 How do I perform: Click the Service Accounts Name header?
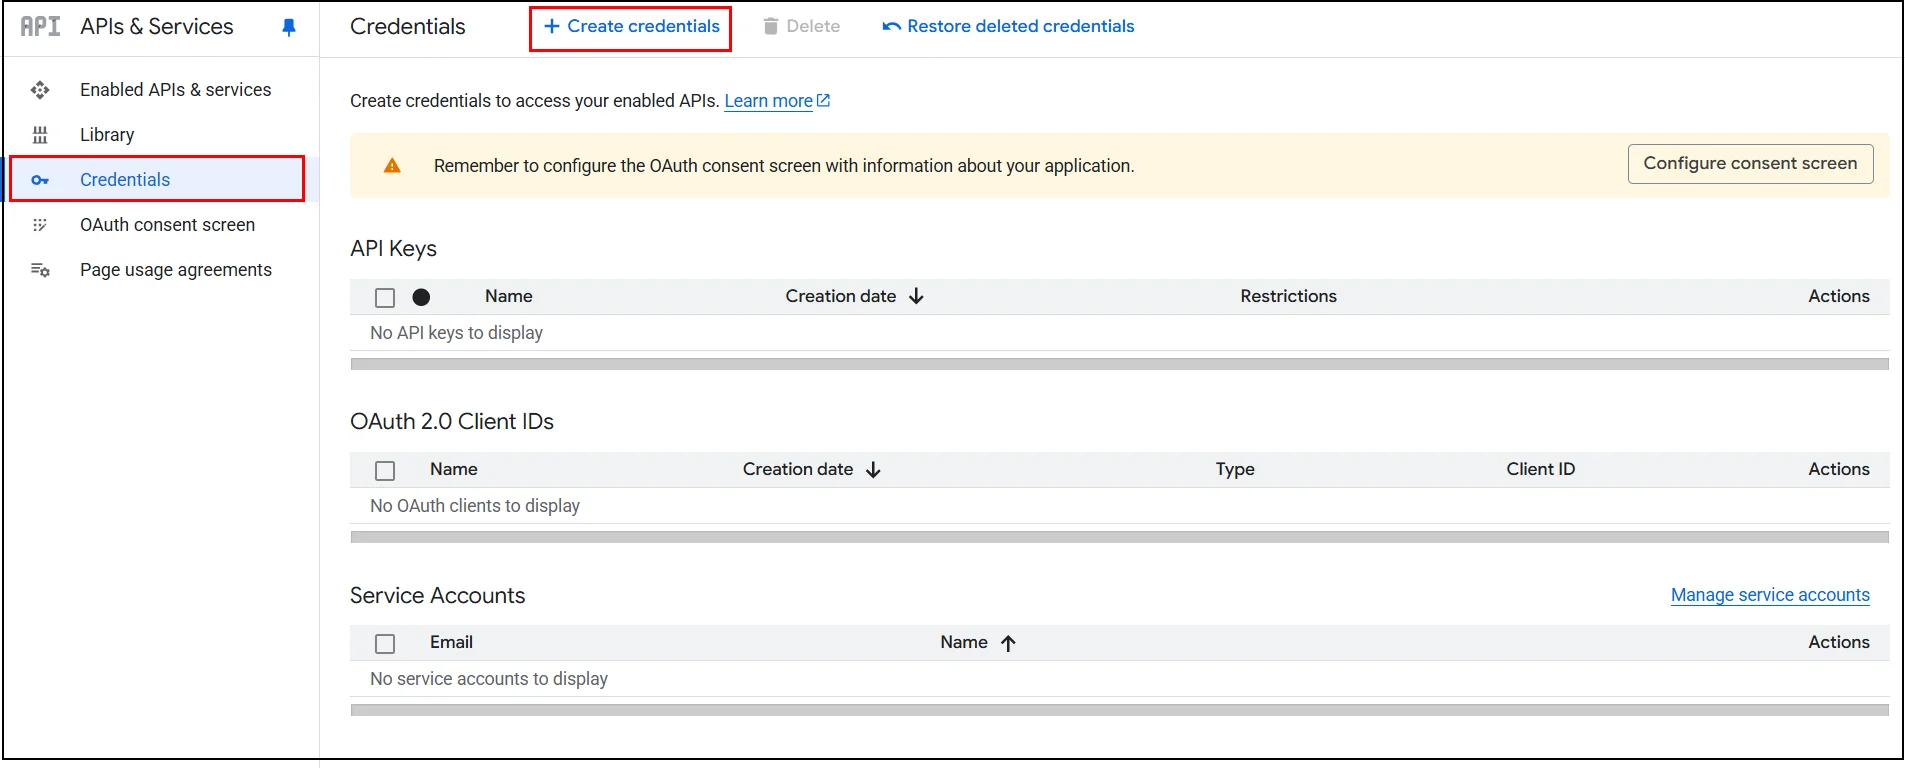click(963, 642)
